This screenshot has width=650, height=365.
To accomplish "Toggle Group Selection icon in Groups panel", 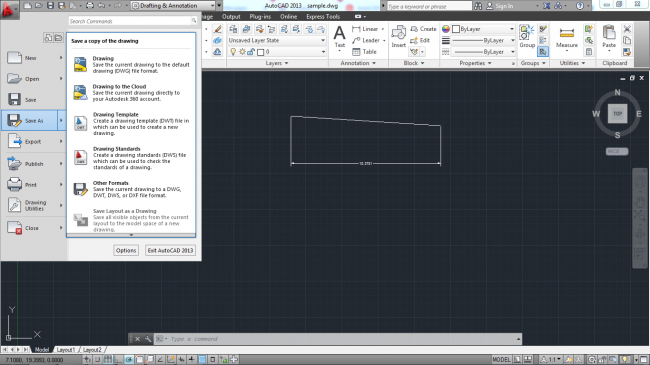I will tap(543, 52).
